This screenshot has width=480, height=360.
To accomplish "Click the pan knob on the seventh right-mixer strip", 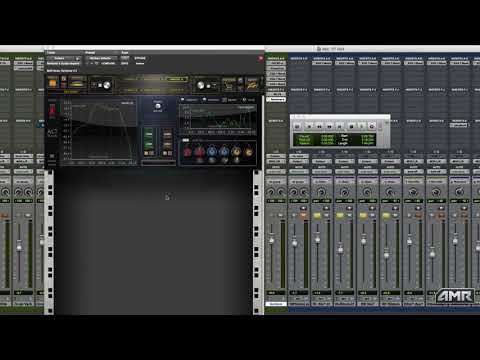I will tap(413, 192).
